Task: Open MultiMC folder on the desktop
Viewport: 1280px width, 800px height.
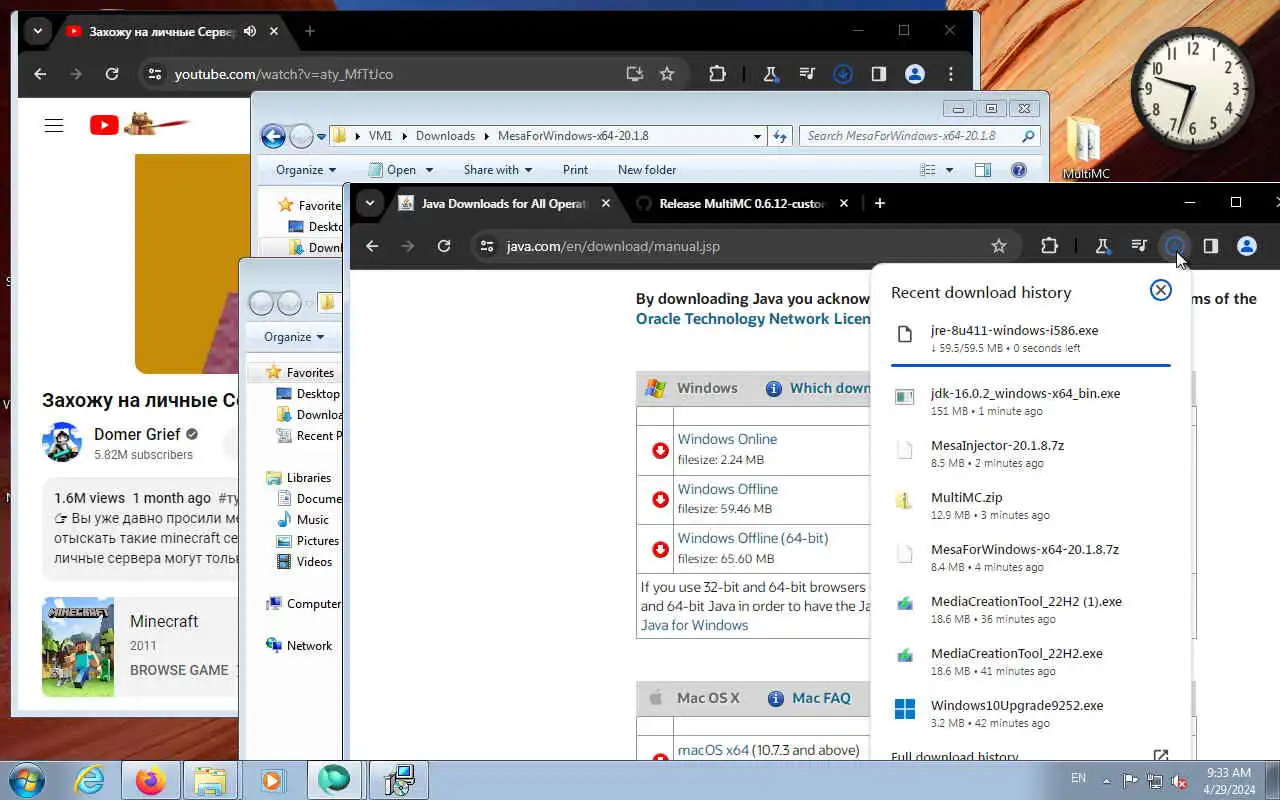Action: (x=1085, y=150)
